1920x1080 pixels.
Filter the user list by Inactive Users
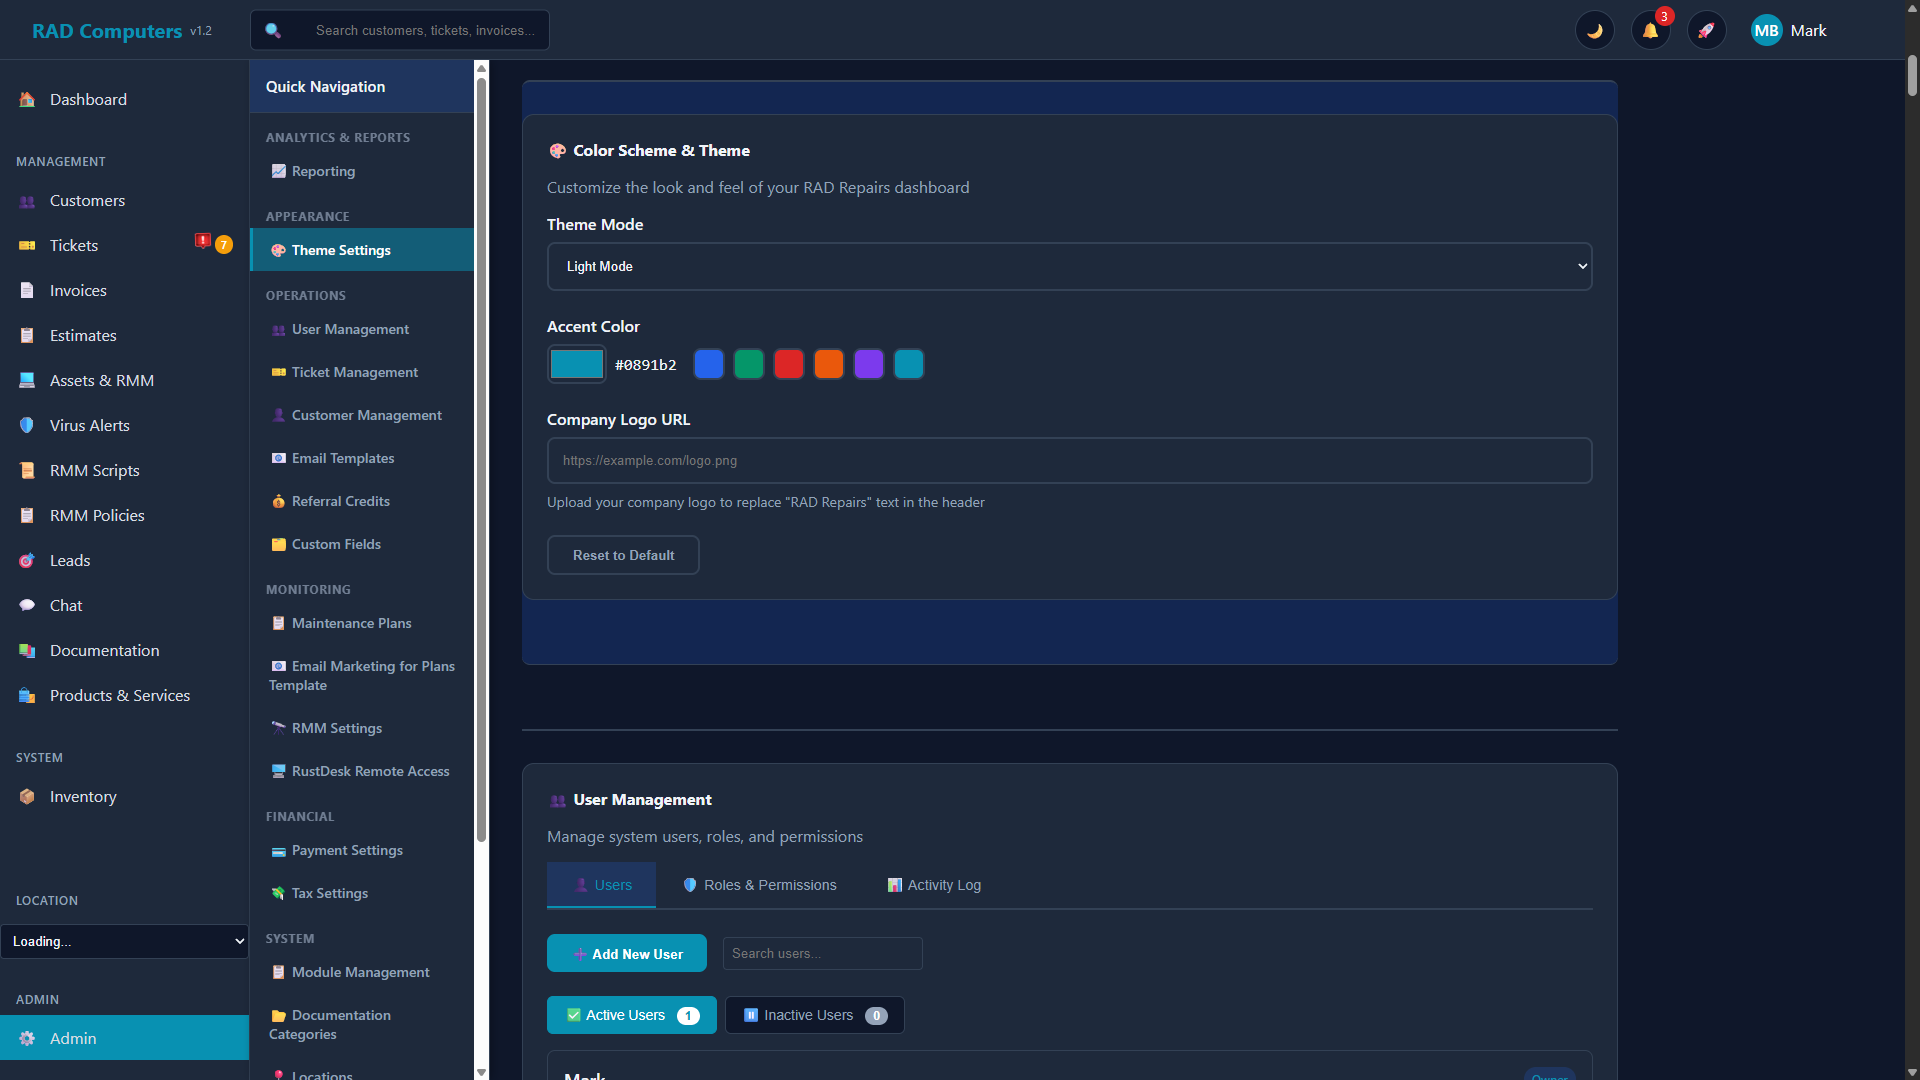[x=813, y=1014]
